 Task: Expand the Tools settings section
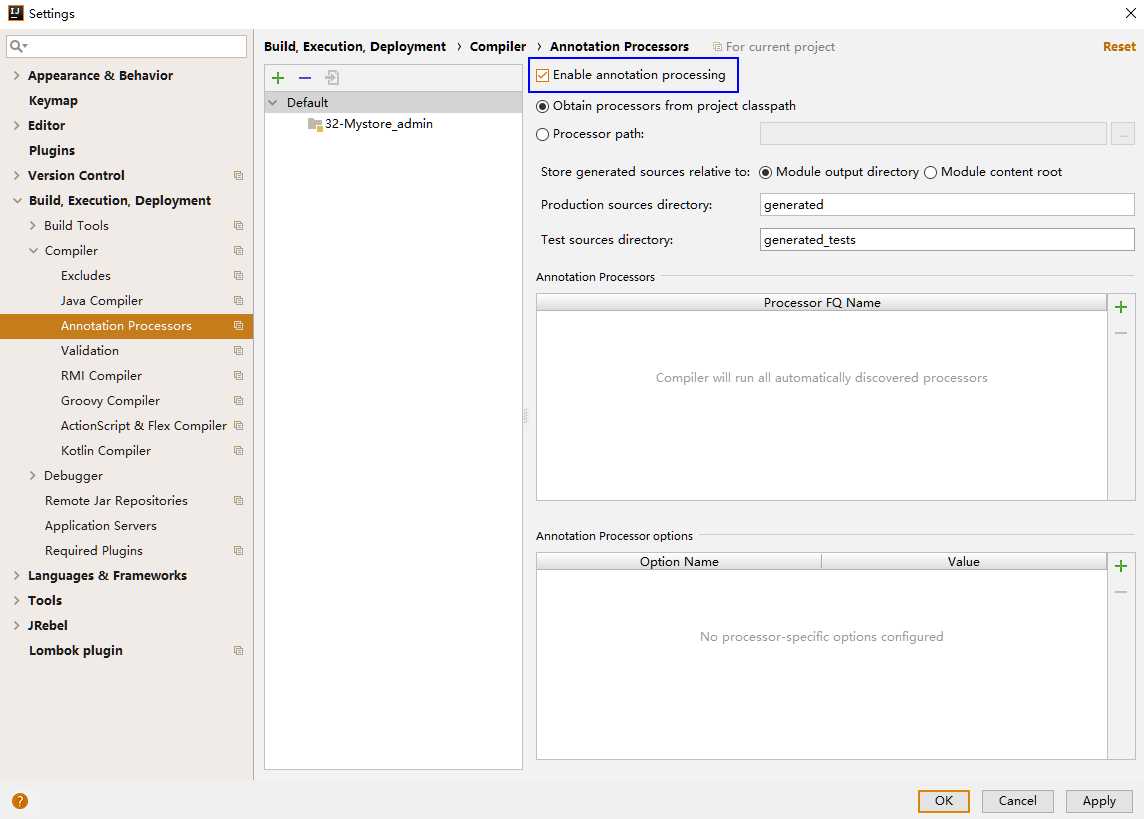[x=16, y=600]
